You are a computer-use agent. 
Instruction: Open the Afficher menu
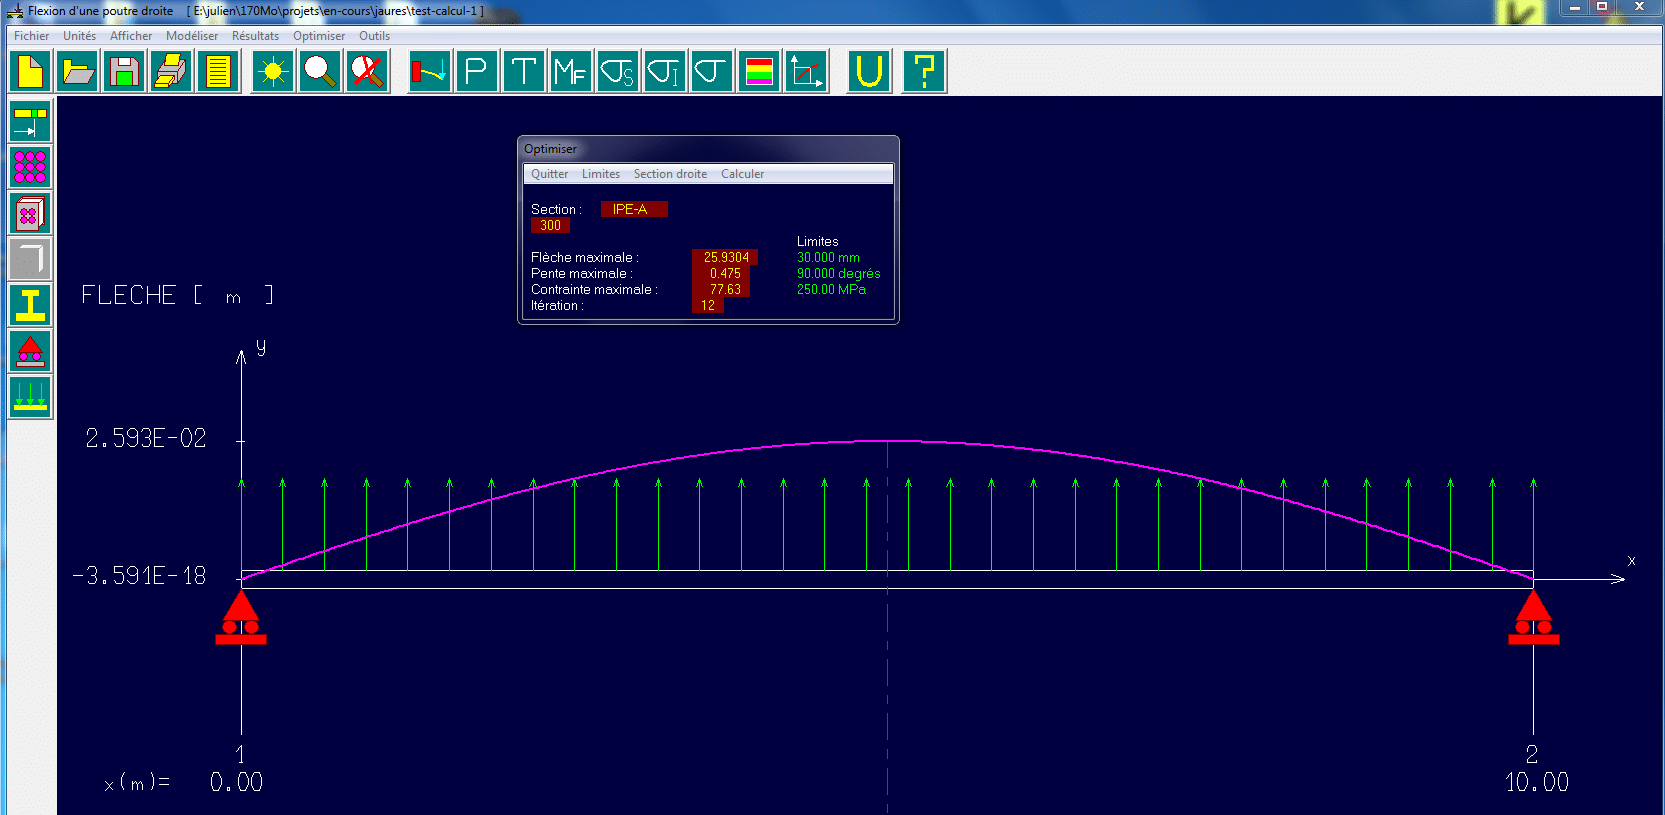click(x=131, y=36)
